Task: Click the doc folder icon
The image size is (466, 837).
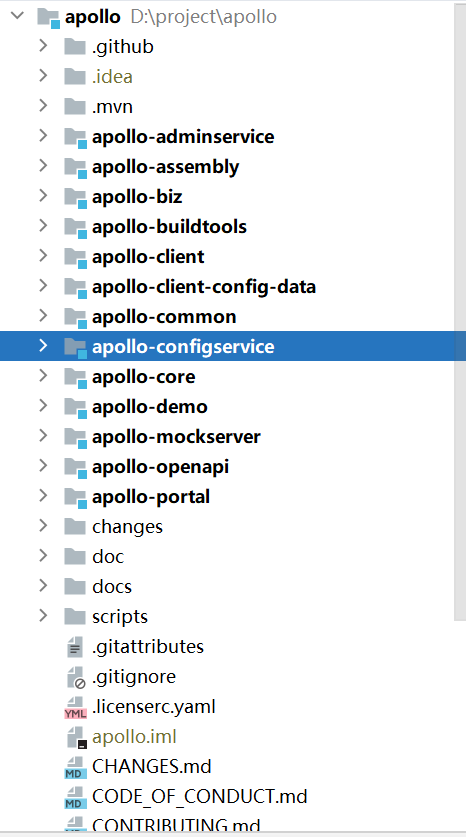Action: 75,556
